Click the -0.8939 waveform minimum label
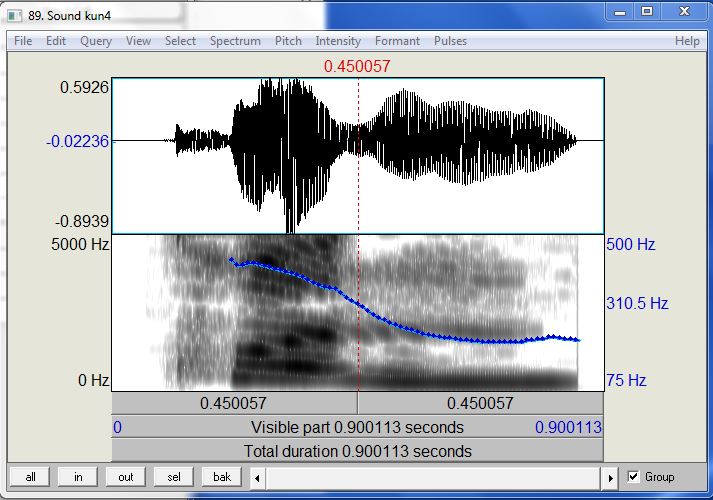This screenshot has width=713, height=500. coord(82,221)
